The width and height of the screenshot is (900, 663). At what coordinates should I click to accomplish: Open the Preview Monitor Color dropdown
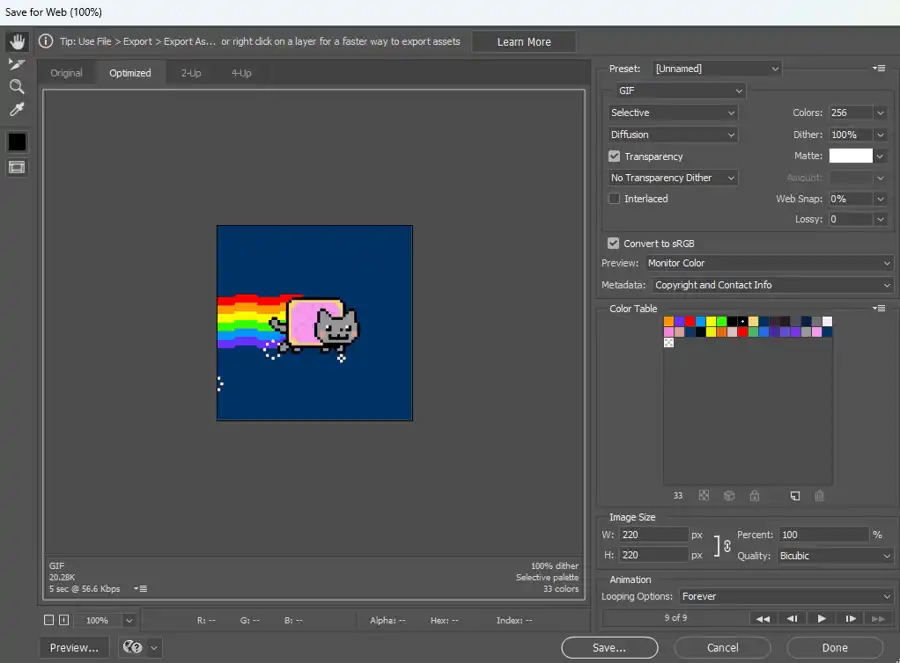(x=769, y=263)
